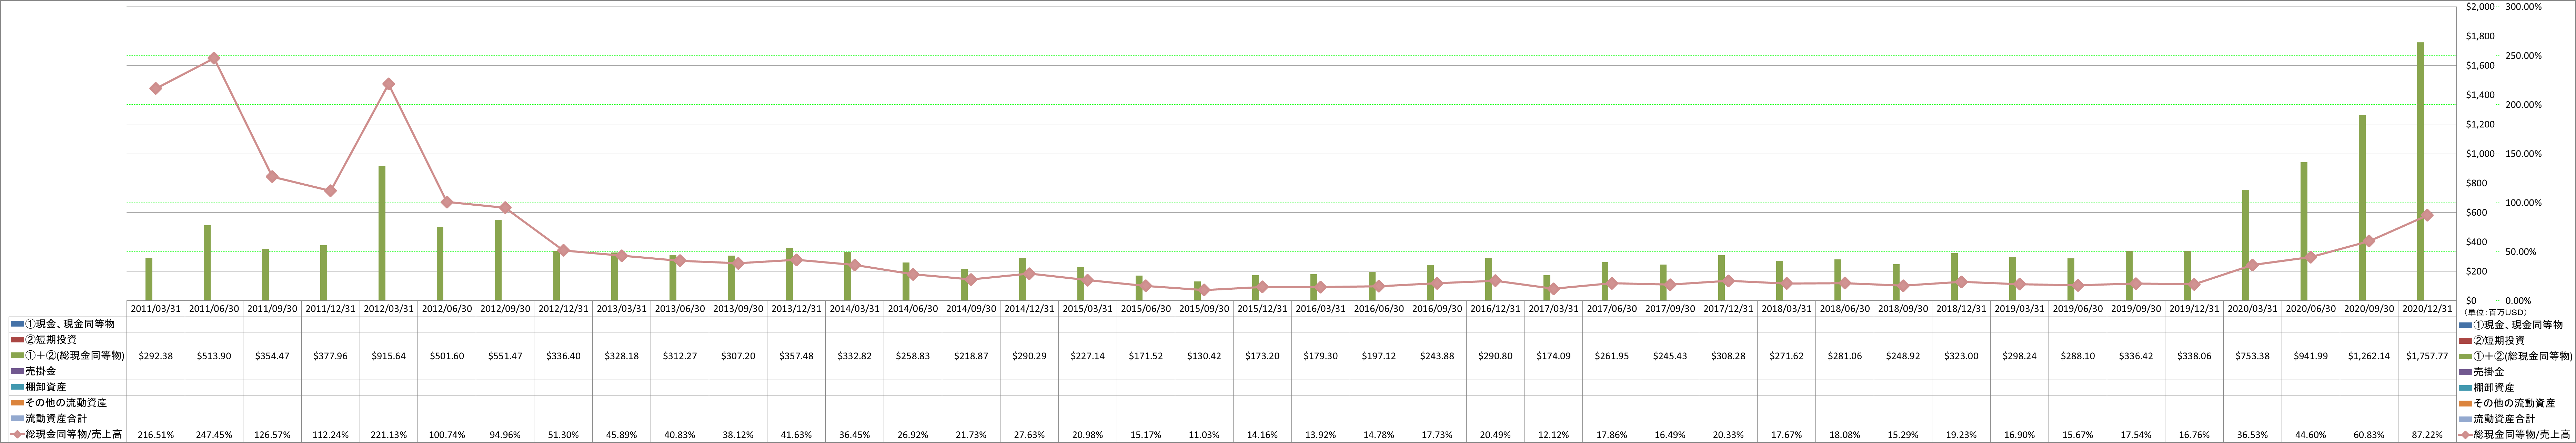
Task: Select line diamond marker at 2011/03/31
Action: [156, 89]
